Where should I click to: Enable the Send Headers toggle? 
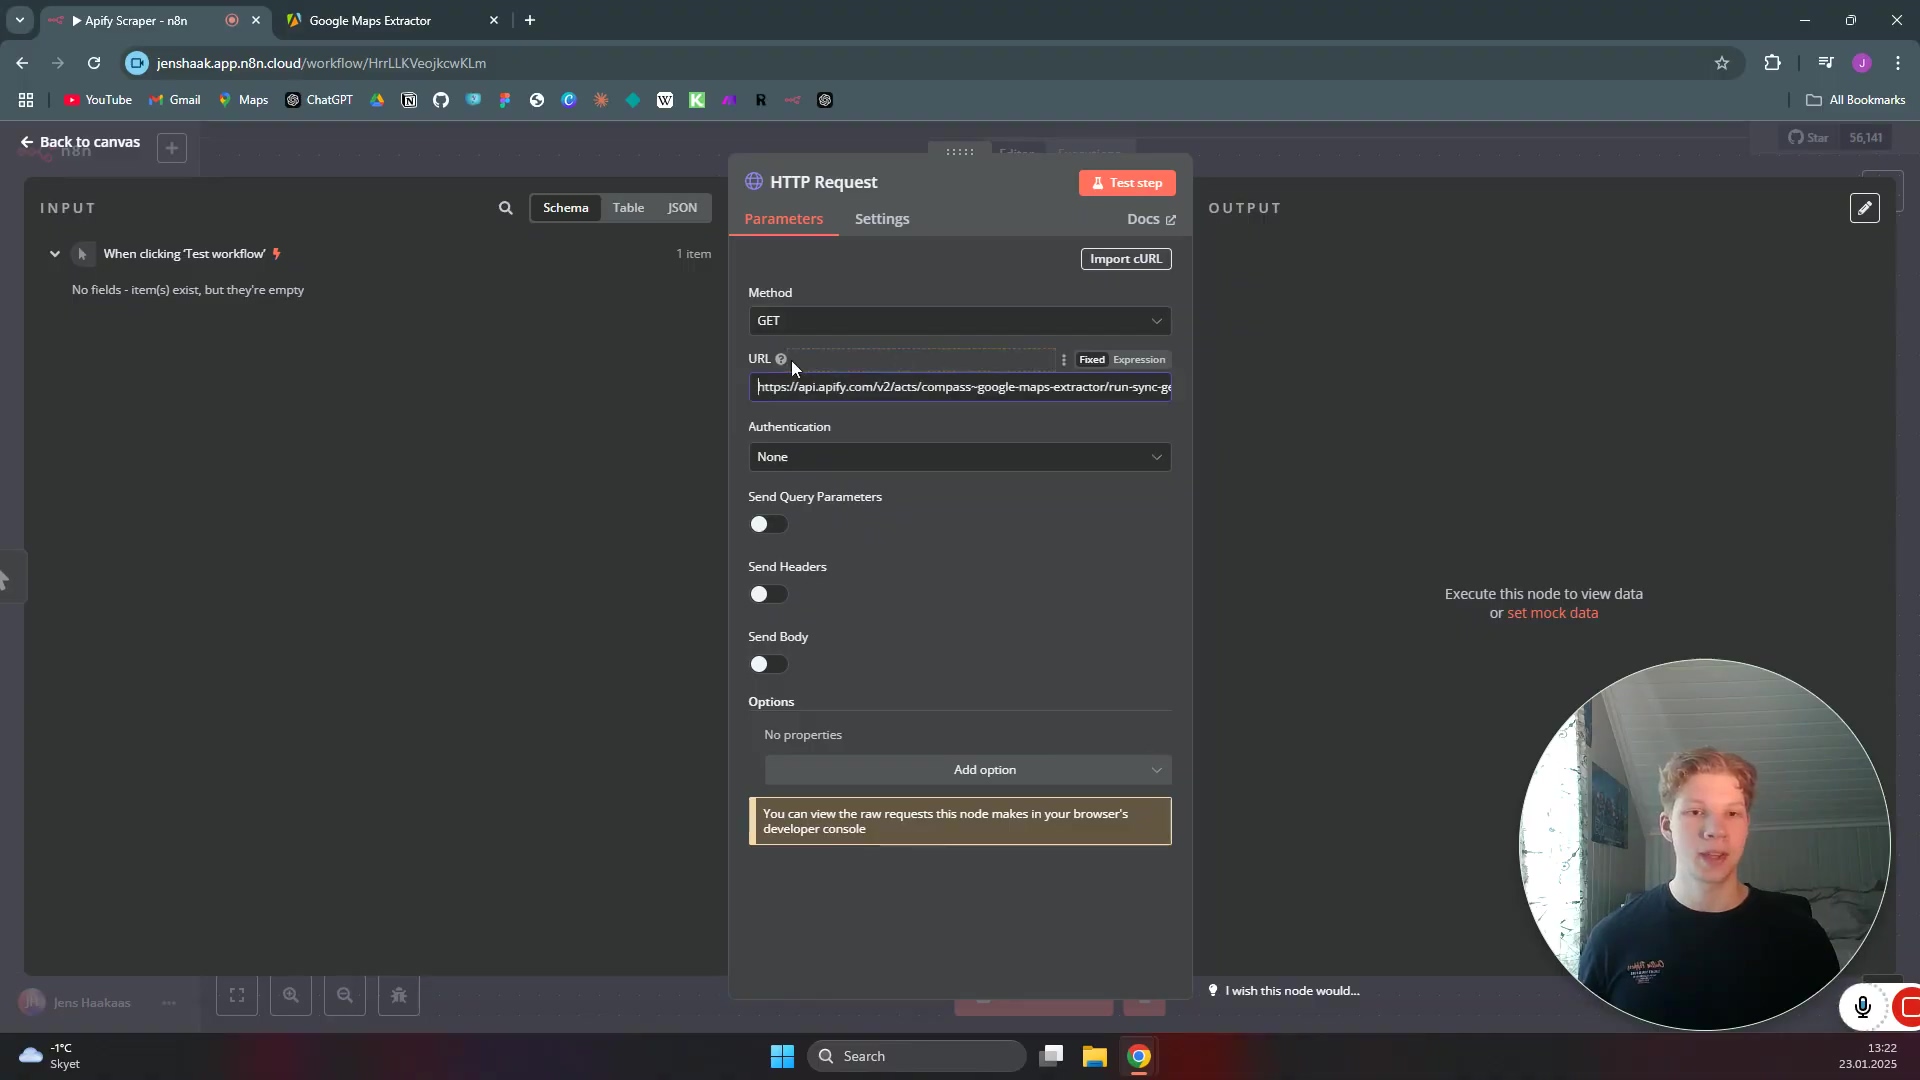click(x=769, y=594)
